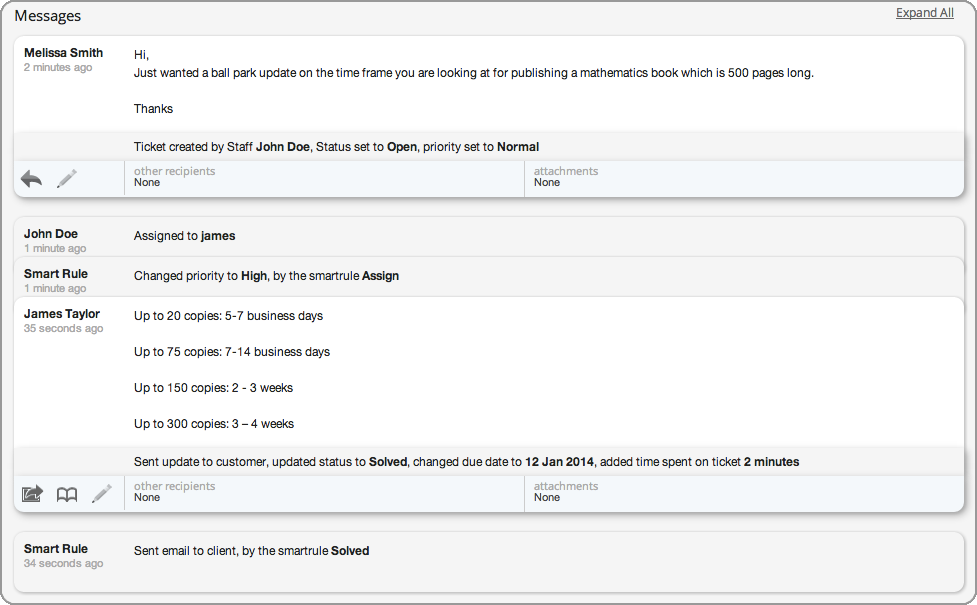The image size is (977, 605).
Task: Click the 'Up to 300 copies: 3 – 4 weeks' line
Action: (214, 424)
